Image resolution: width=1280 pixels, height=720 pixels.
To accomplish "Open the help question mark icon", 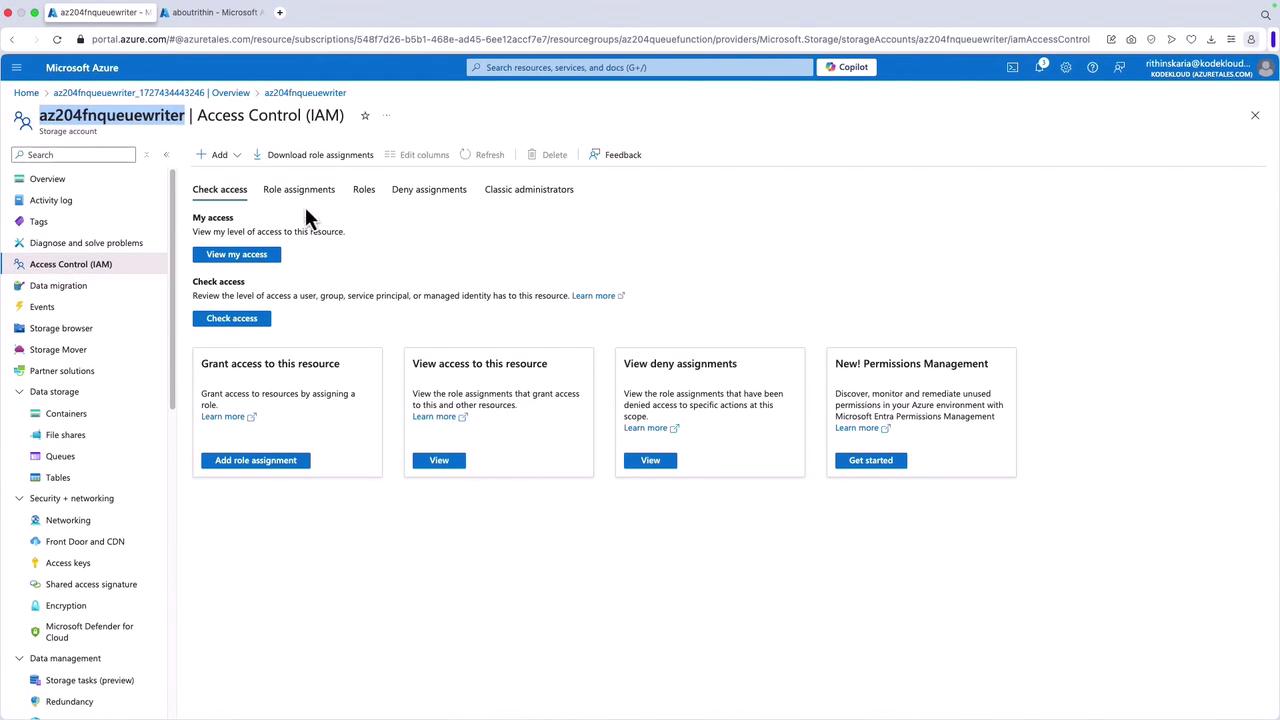I will tap(1092, 67).
